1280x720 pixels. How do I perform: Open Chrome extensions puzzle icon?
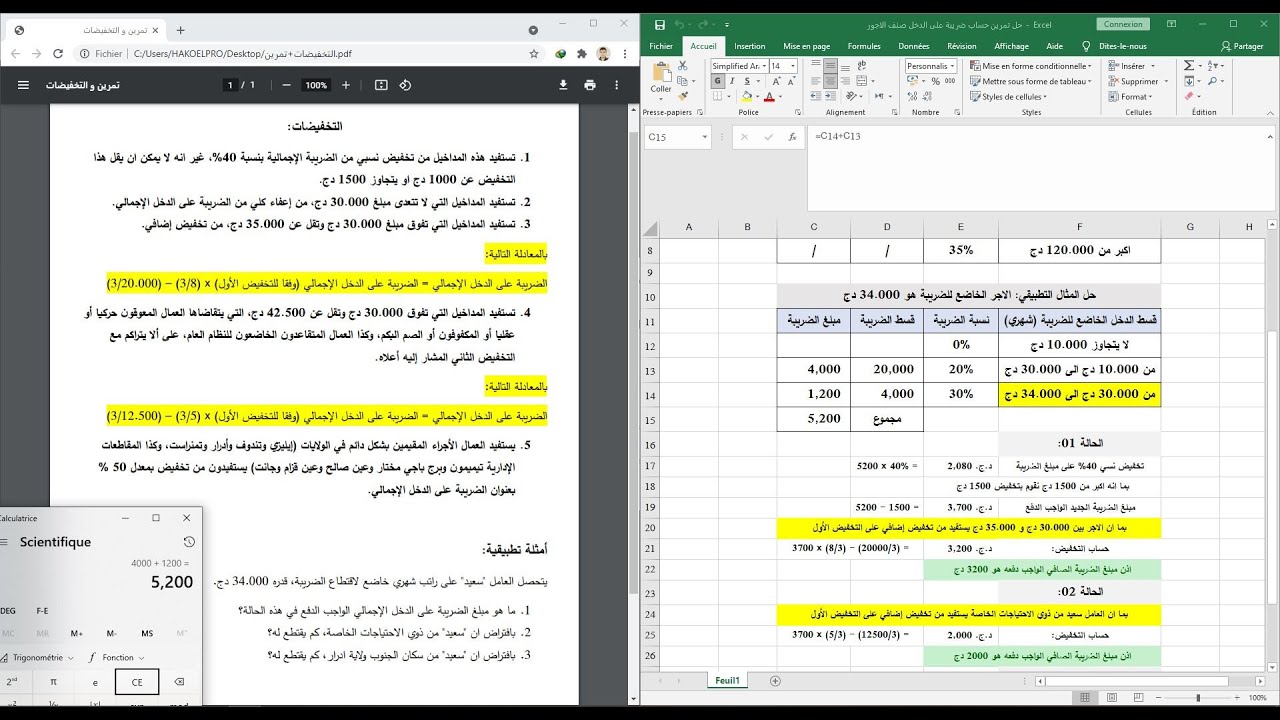582,54
